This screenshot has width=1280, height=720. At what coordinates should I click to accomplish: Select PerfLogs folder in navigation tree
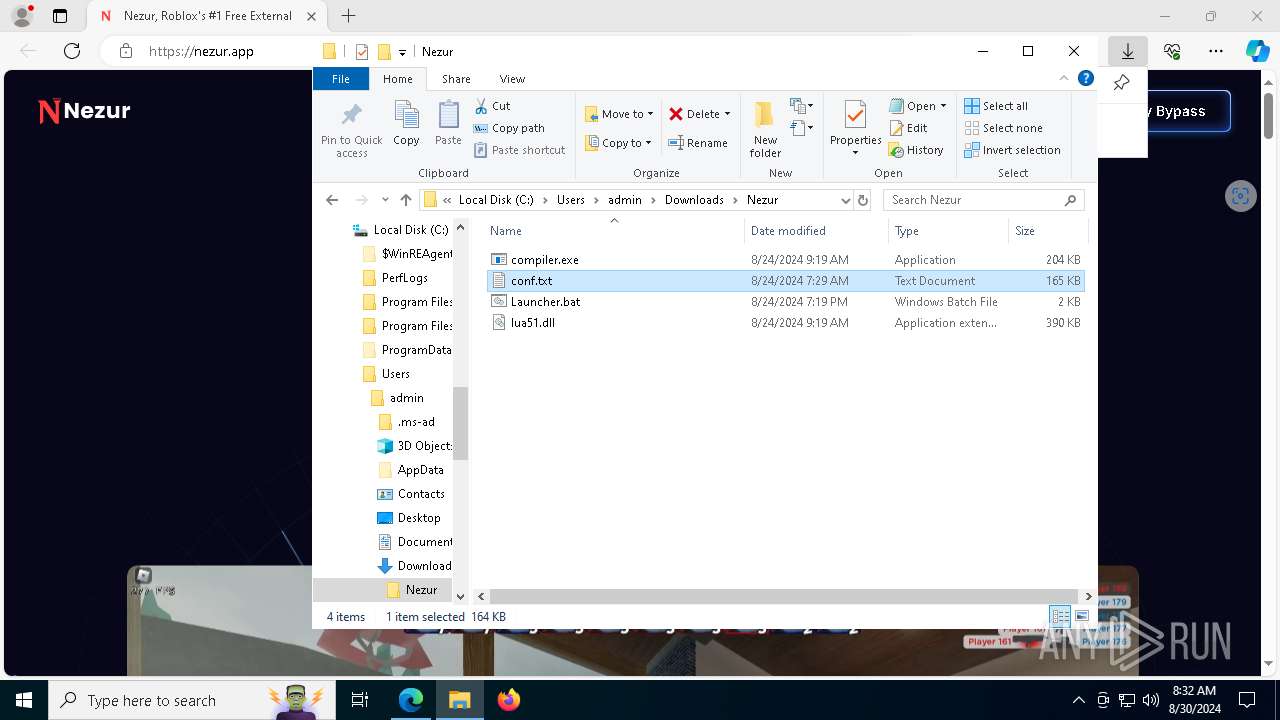point(405,278)
